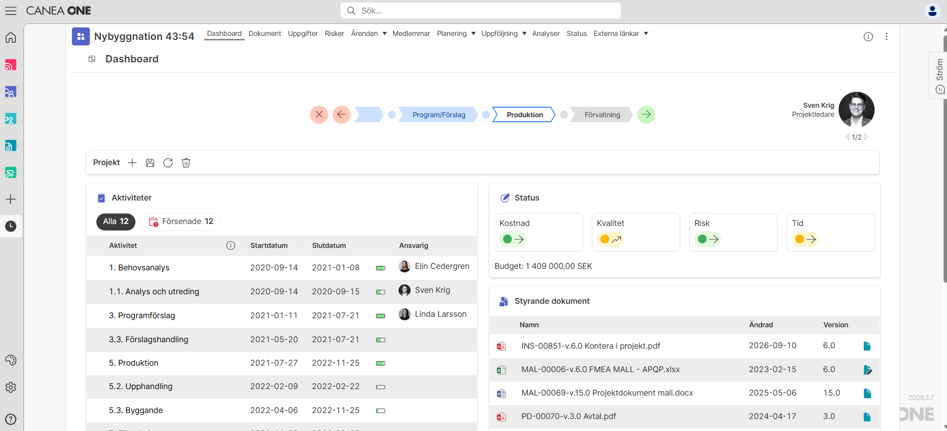Open the clock history sidebar icon

(x=11, y=226)
